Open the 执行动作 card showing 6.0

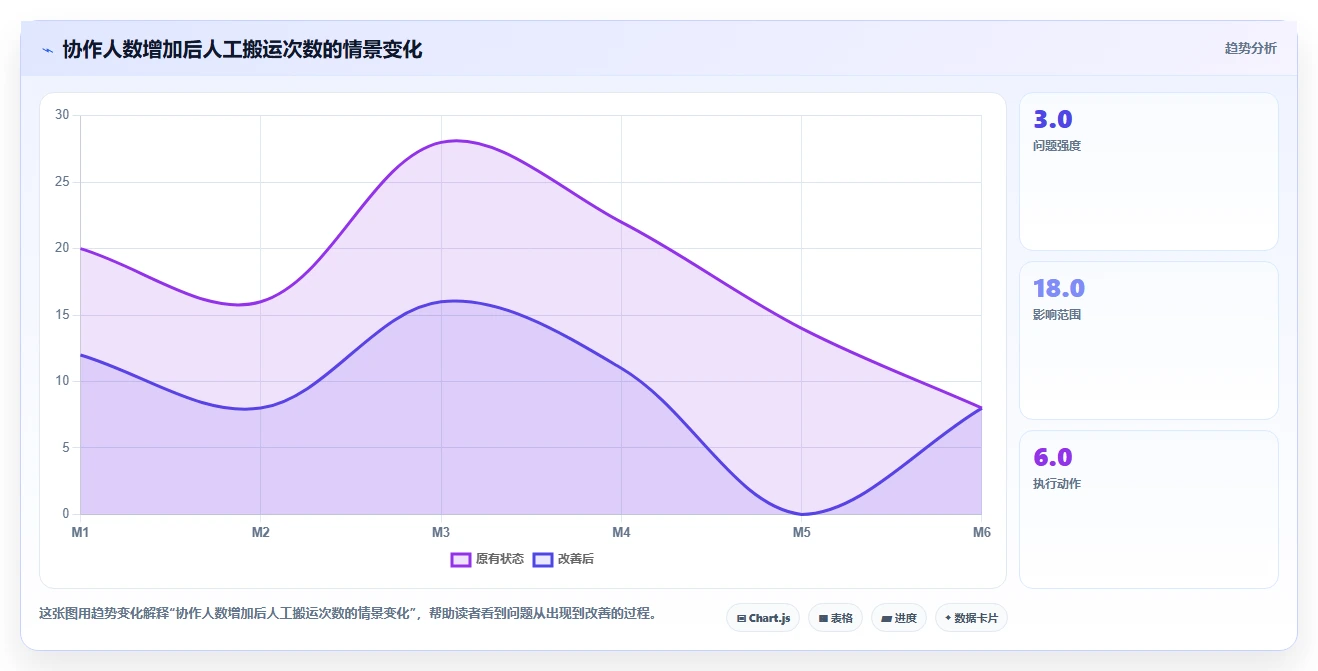click(1148, 509)
